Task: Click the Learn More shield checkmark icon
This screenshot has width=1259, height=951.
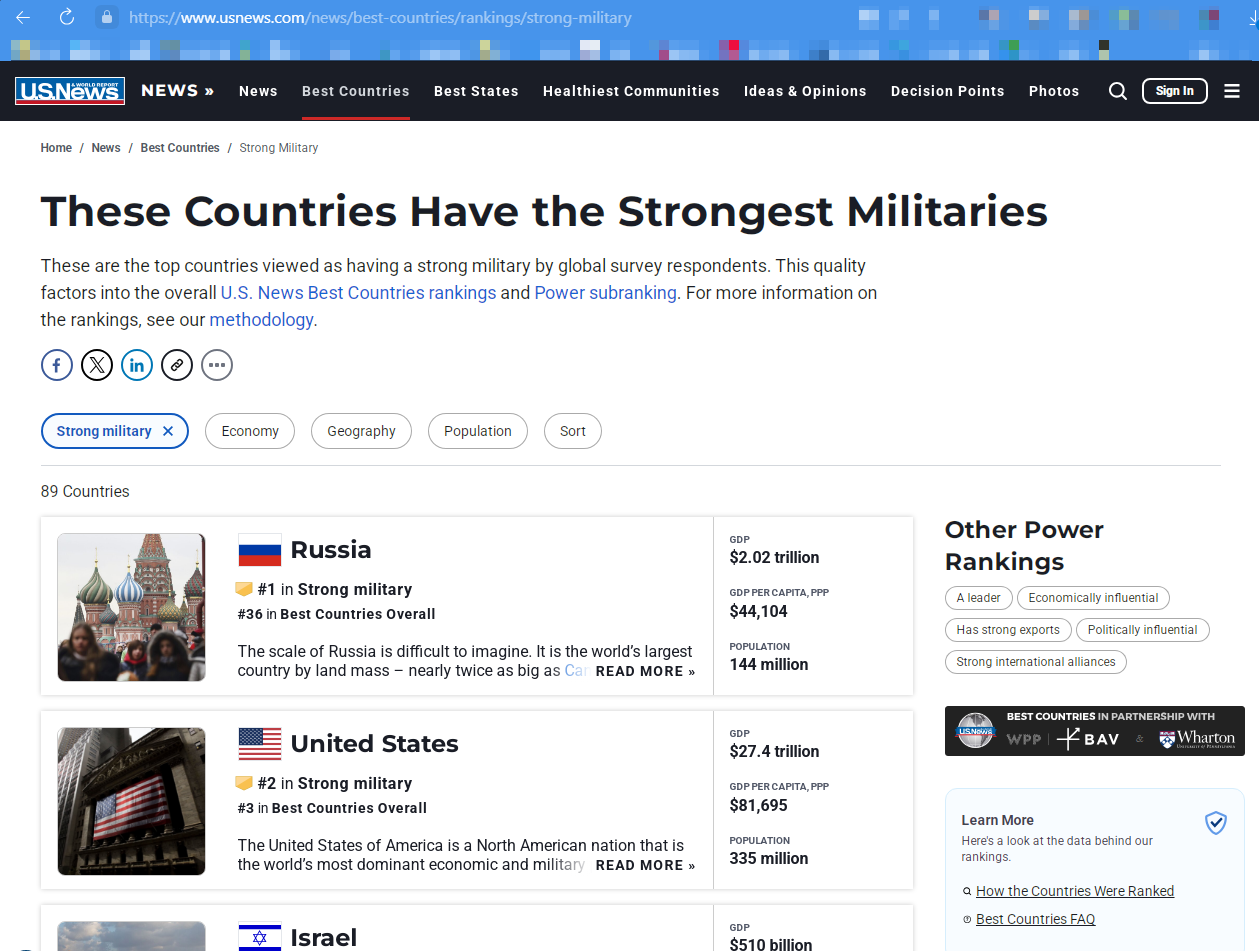Action: click(x=1216, y=823)
